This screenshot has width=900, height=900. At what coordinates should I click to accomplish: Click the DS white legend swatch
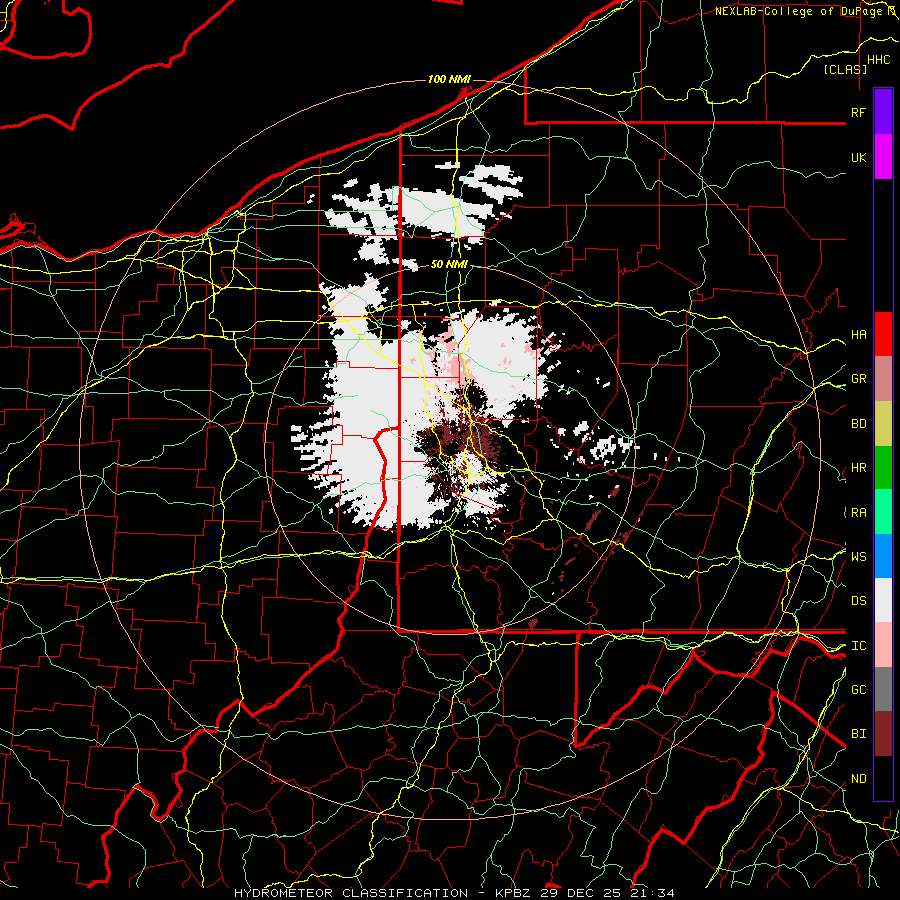pyautogui.click(x=883, y=600)
